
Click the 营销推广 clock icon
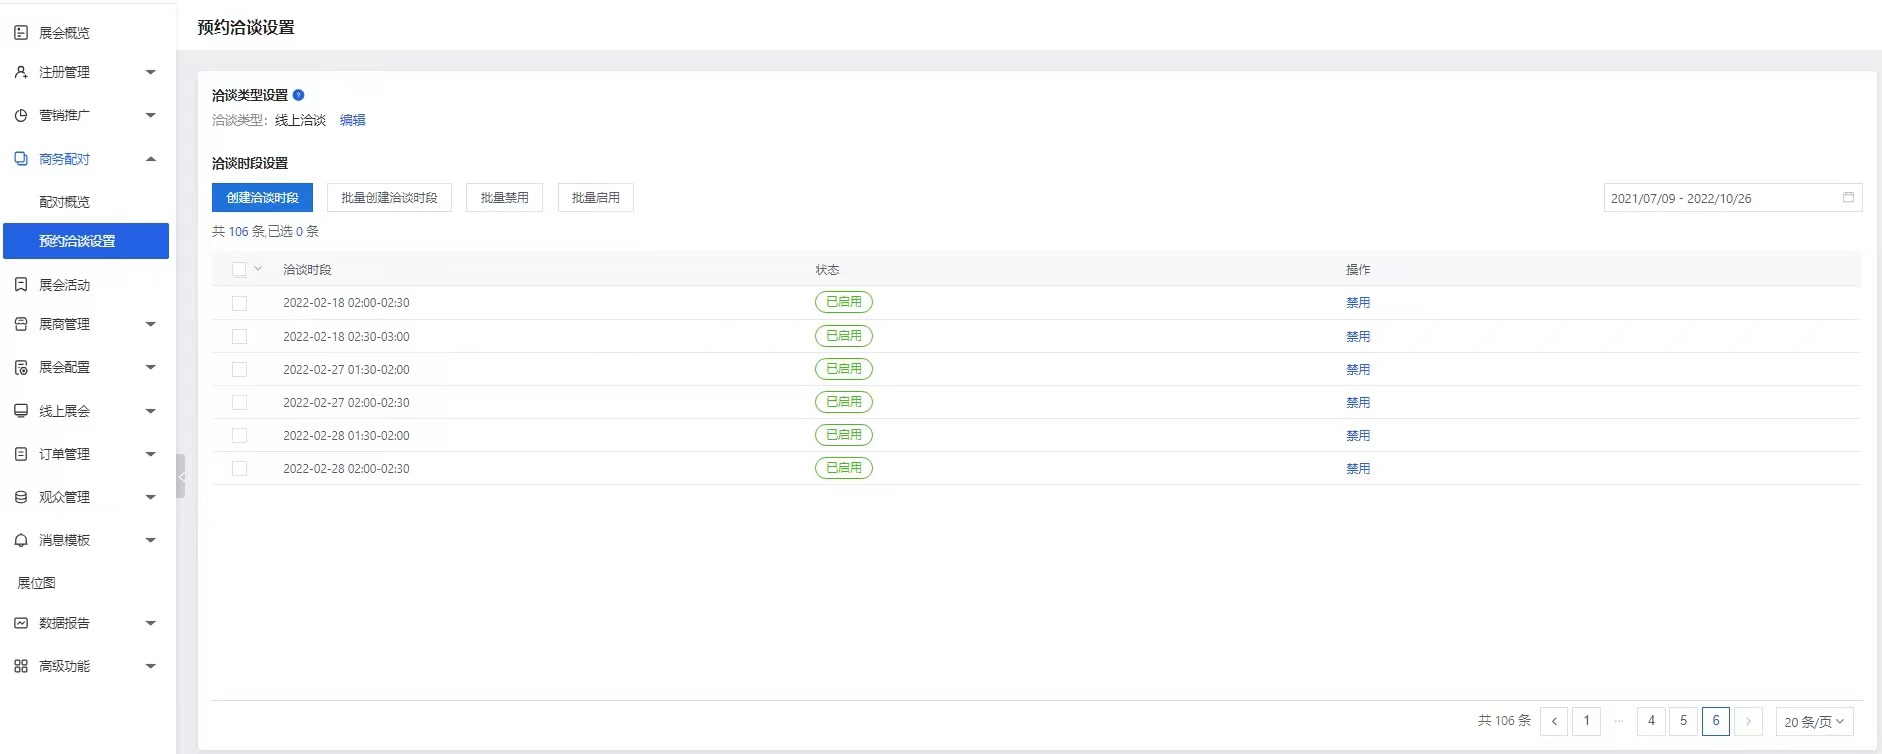click(x=21, y=115)
